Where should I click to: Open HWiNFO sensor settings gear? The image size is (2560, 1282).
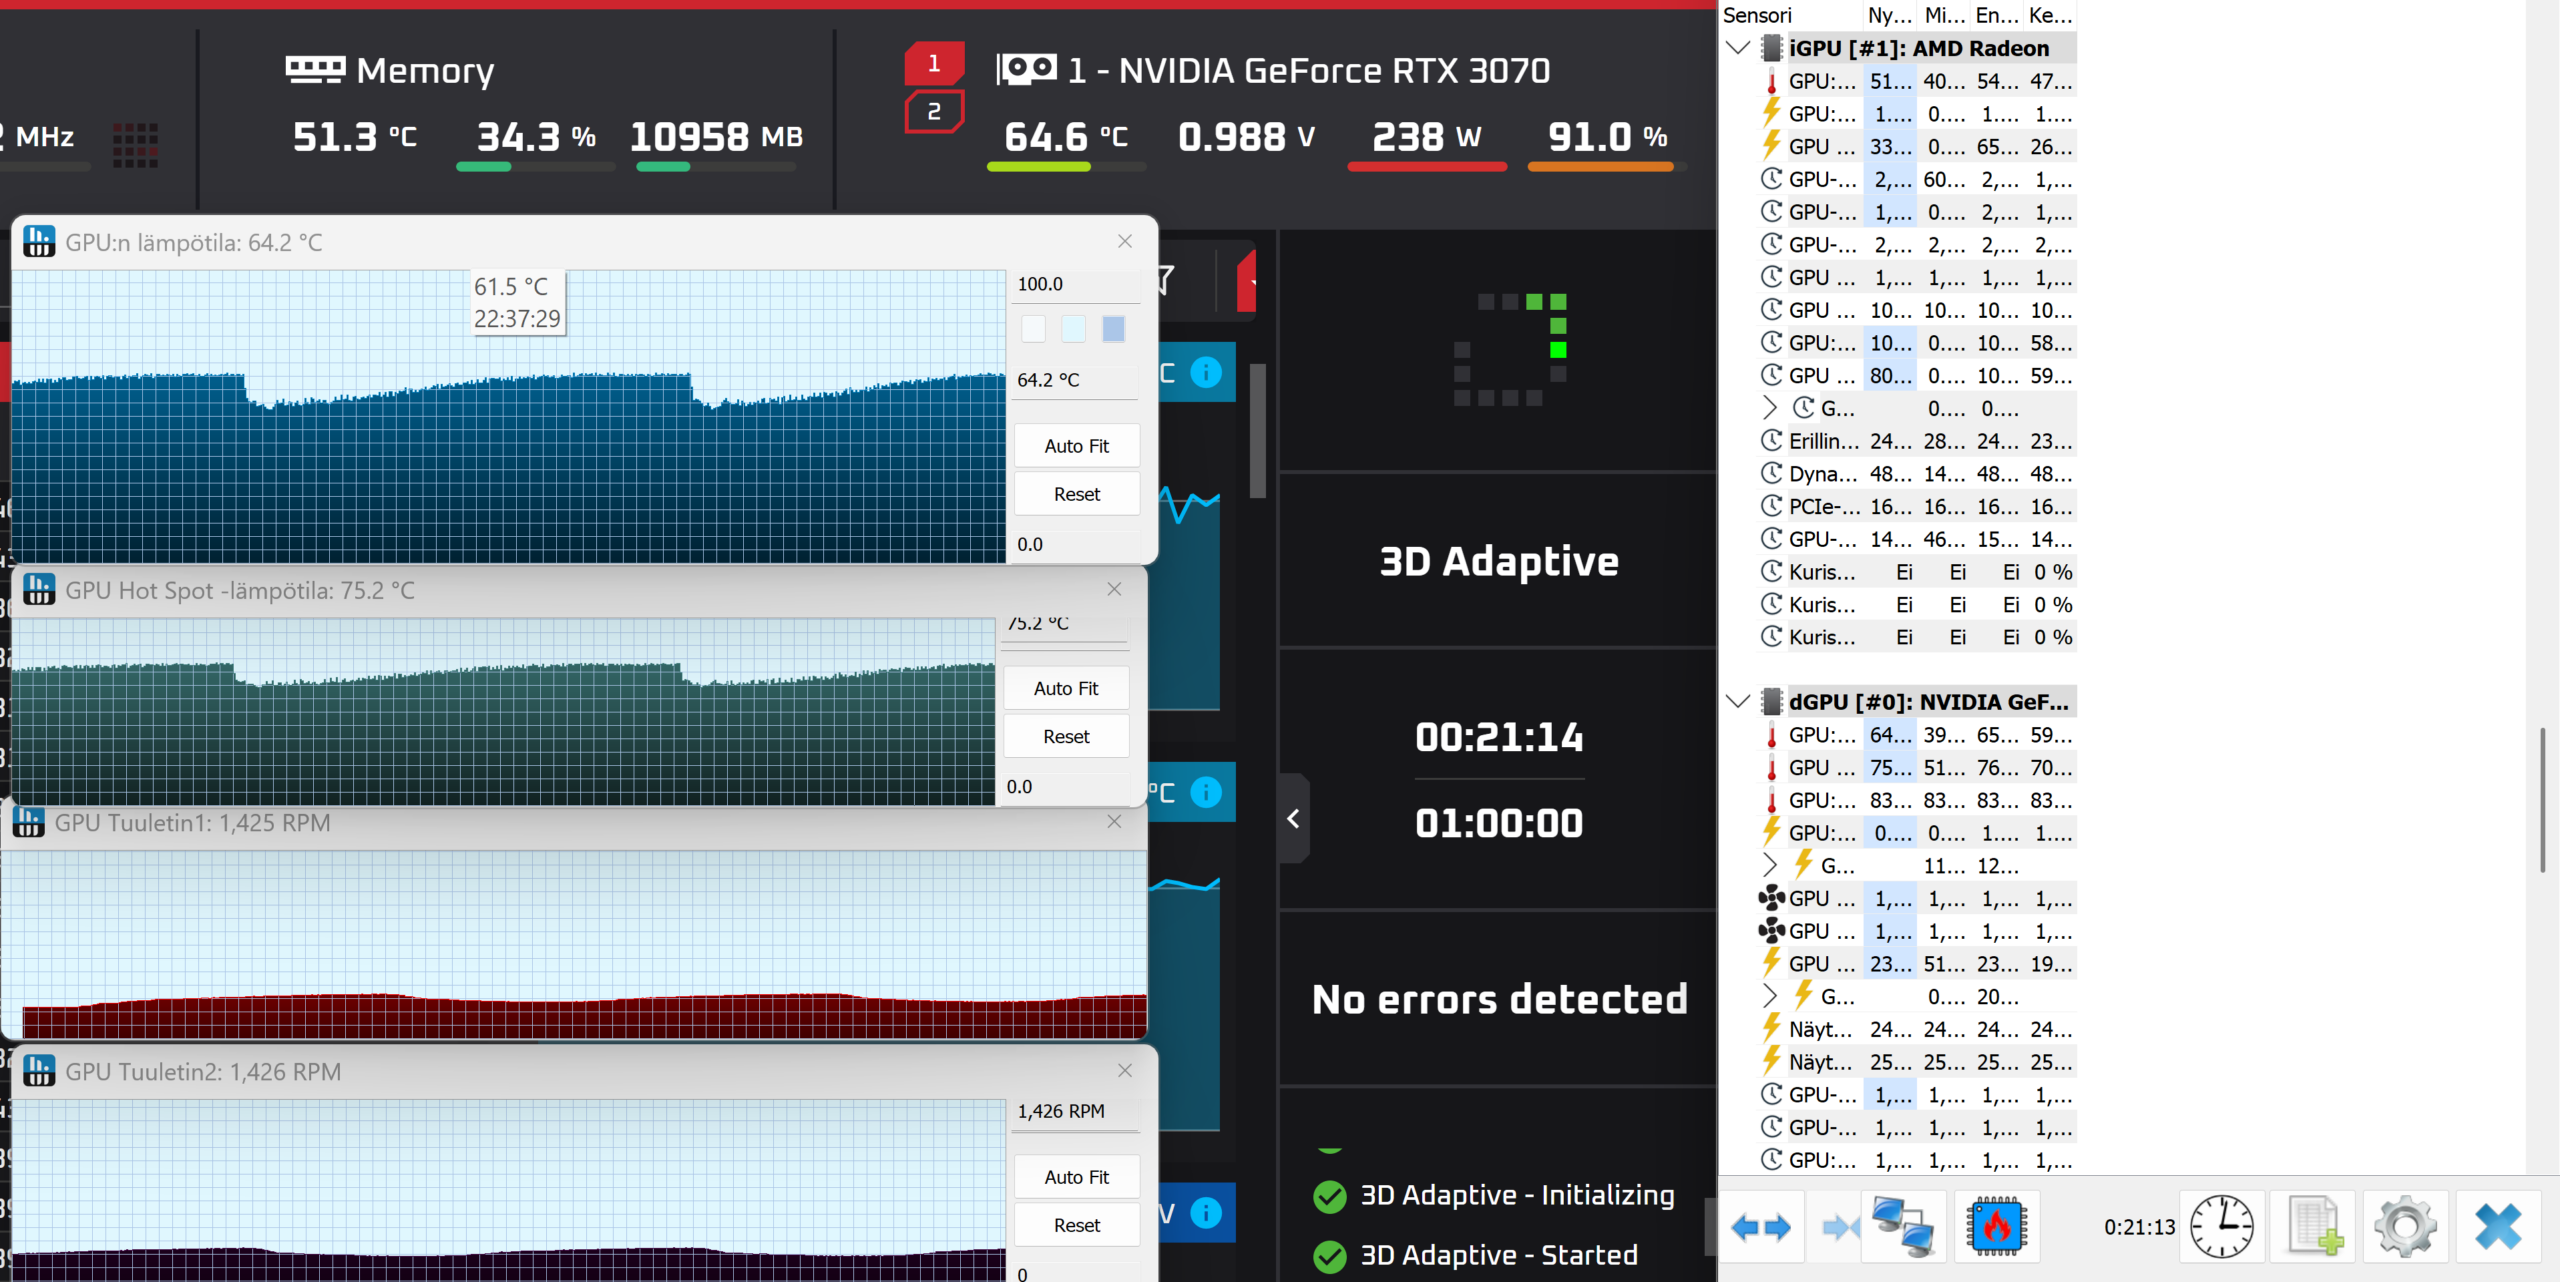pyautogui.click(x=2406, y=1227)
